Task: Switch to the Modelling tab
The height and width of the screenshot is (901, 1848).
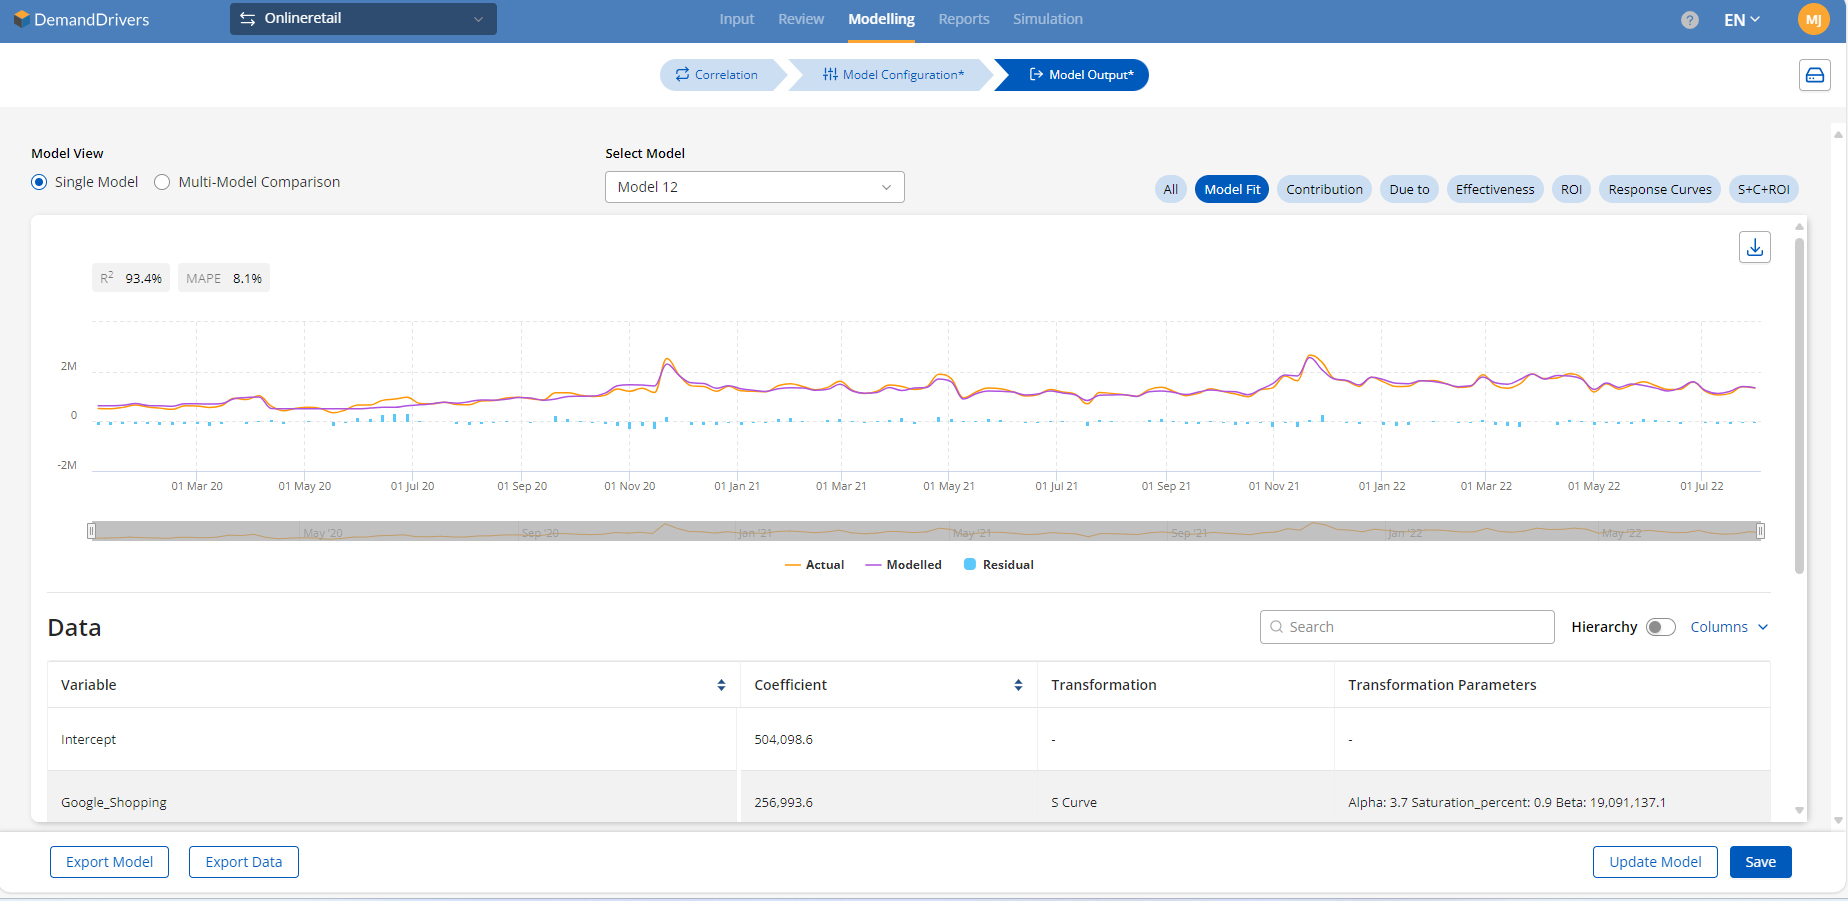Action: [881, 19]
